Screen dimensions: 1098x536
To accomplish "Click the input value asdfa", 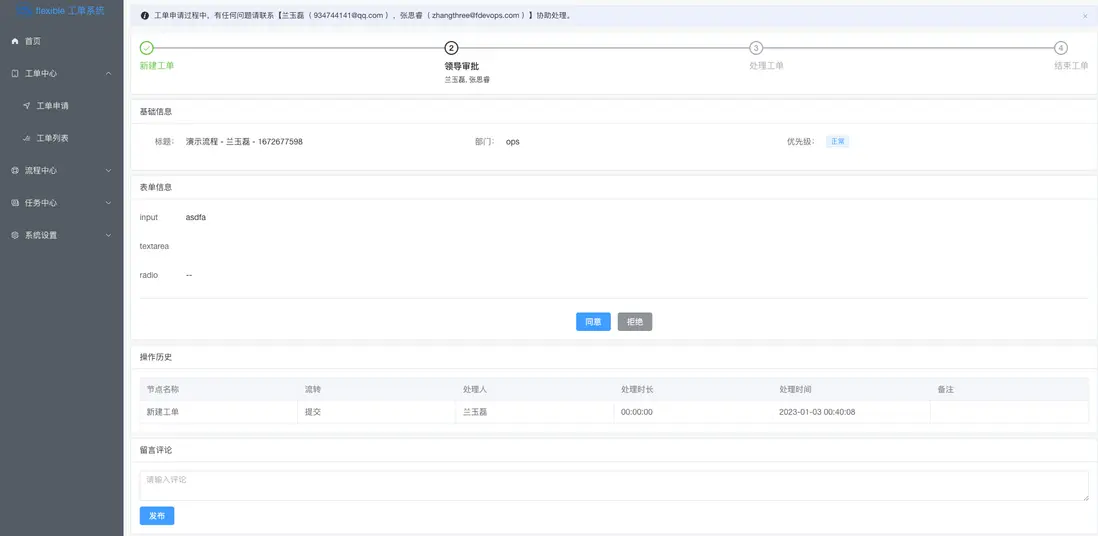I will 196,217.
